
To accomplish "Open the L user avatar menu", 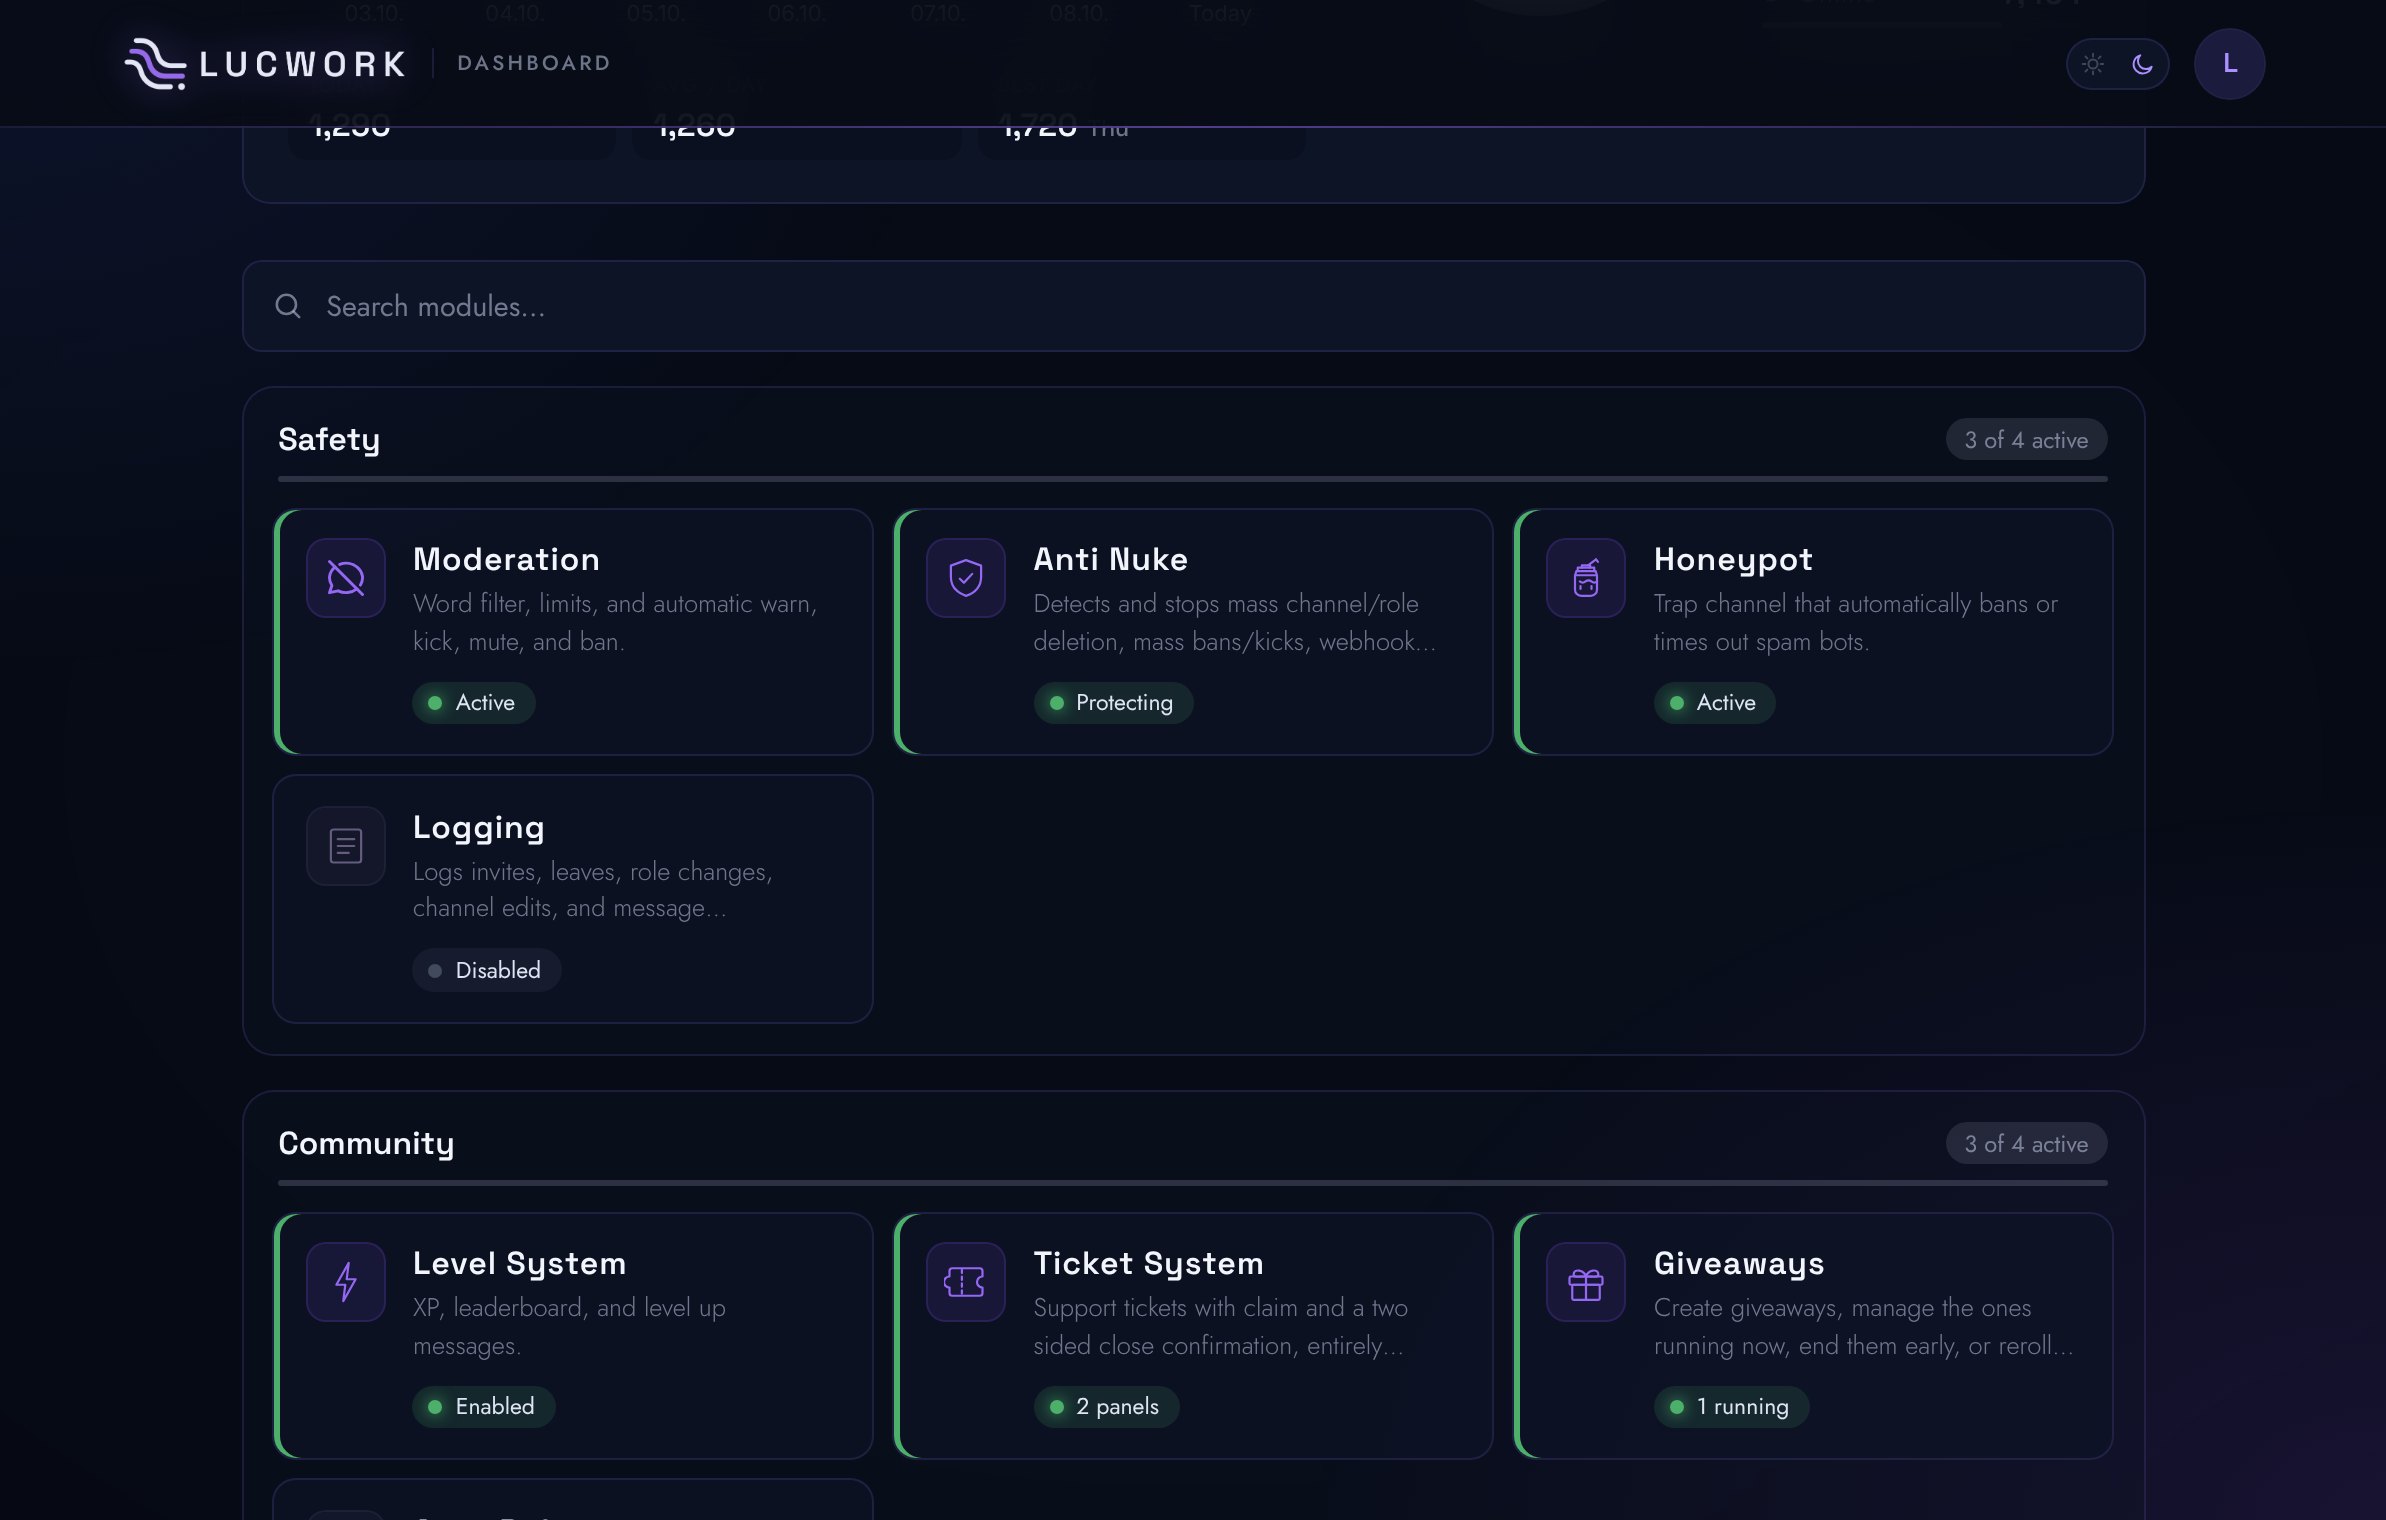I will coord(2229,64).
